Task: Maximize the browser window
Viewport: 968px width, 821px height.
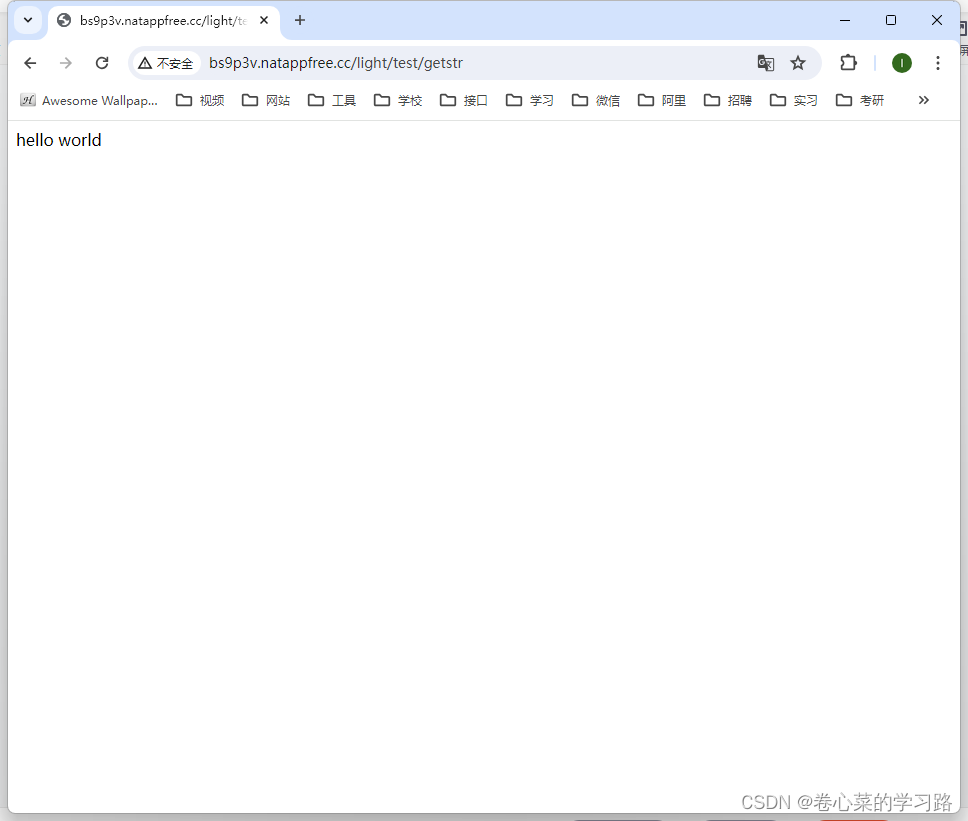Action: tap(891, 20)
